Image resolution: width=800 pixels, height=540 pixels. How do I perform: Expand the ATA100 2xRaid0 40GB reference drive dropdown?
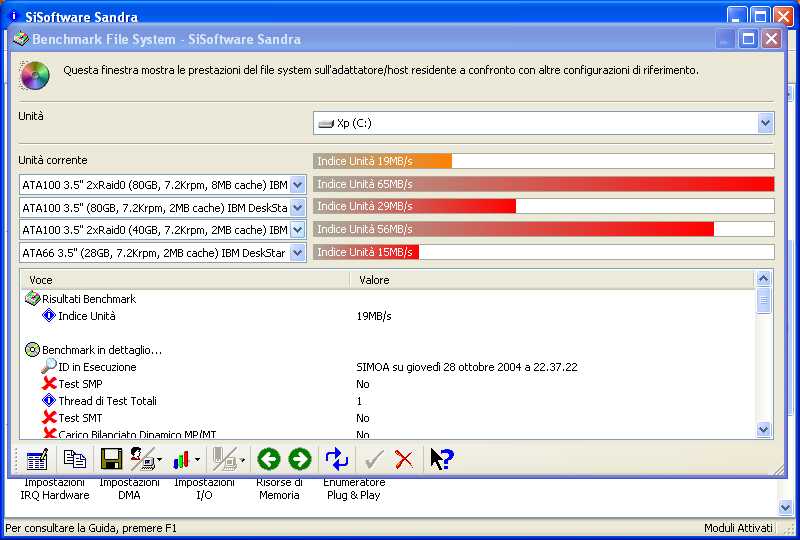pyautogui.click(x=298, y=230)
